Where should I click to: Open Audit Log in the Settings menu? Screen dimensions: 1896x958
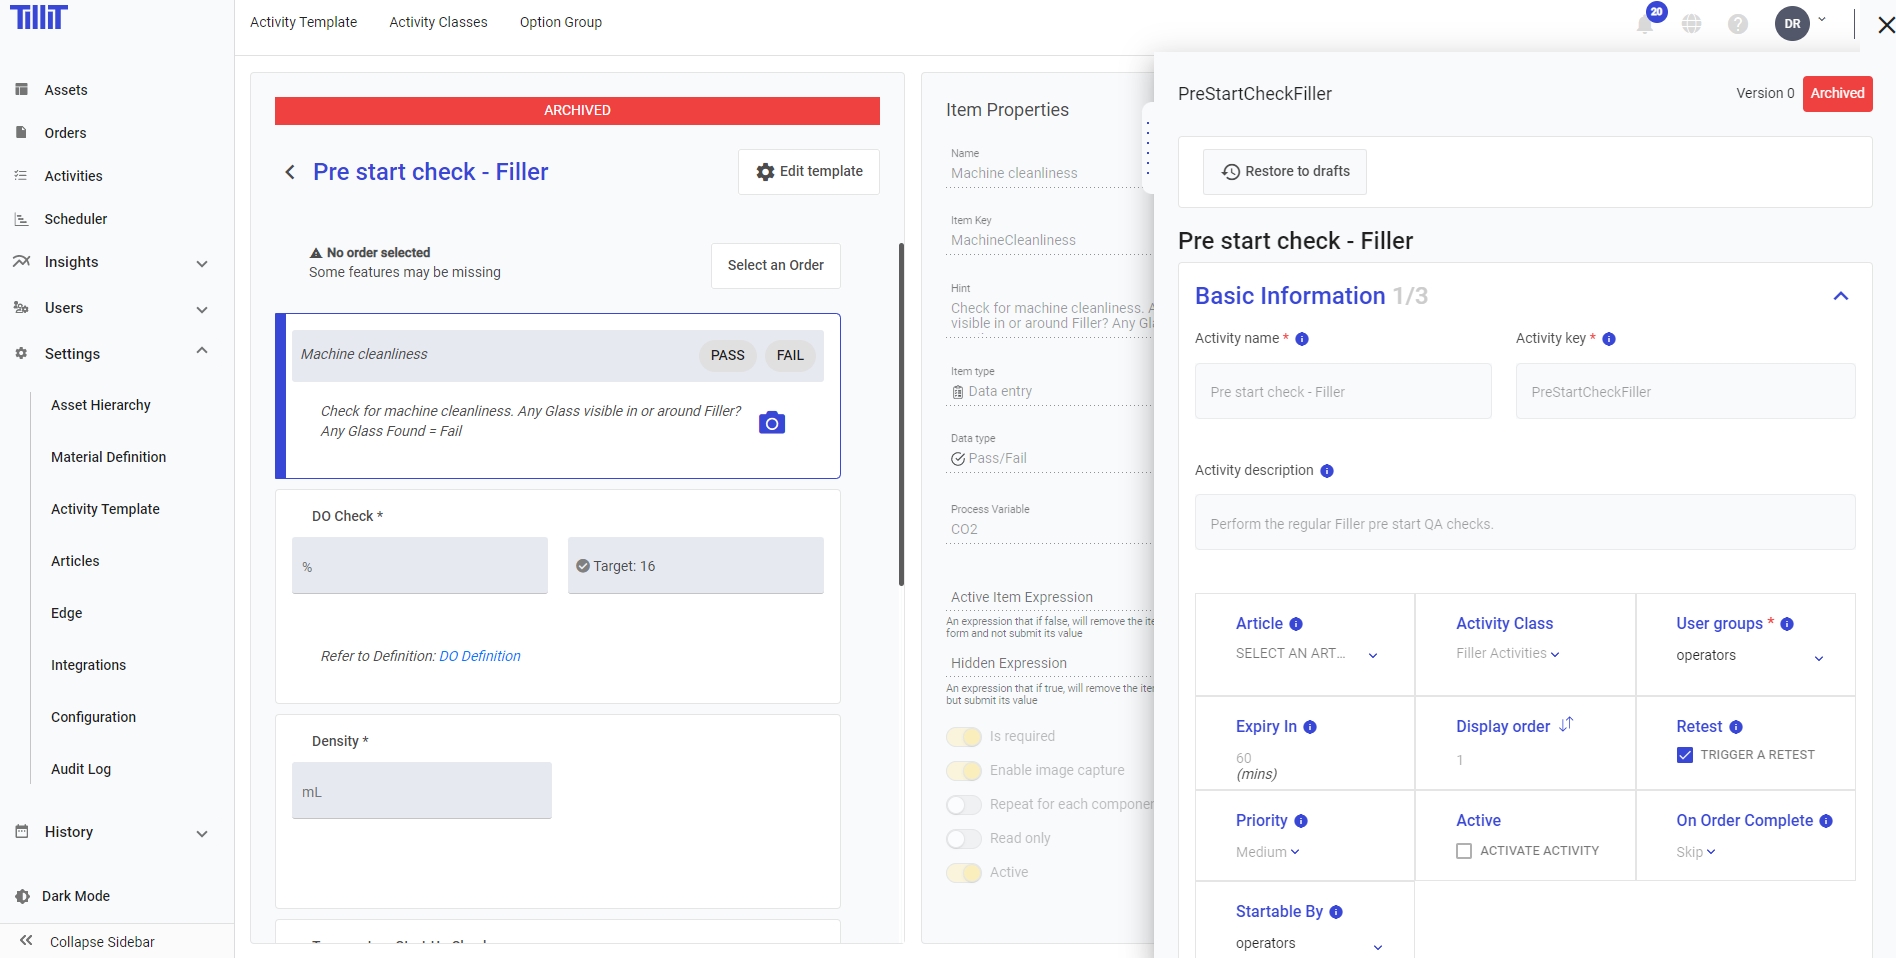pyautogui.click(x=81, y=769)
